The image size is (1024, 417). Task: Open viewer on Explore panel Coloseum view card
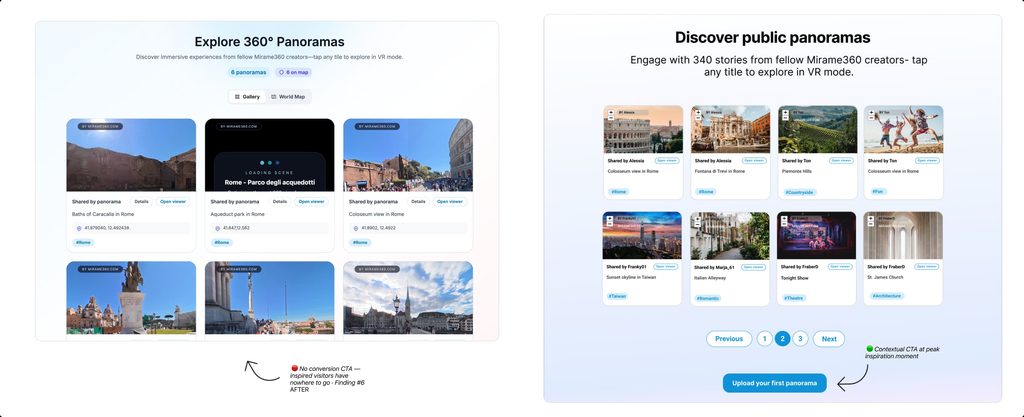(450, 202)
